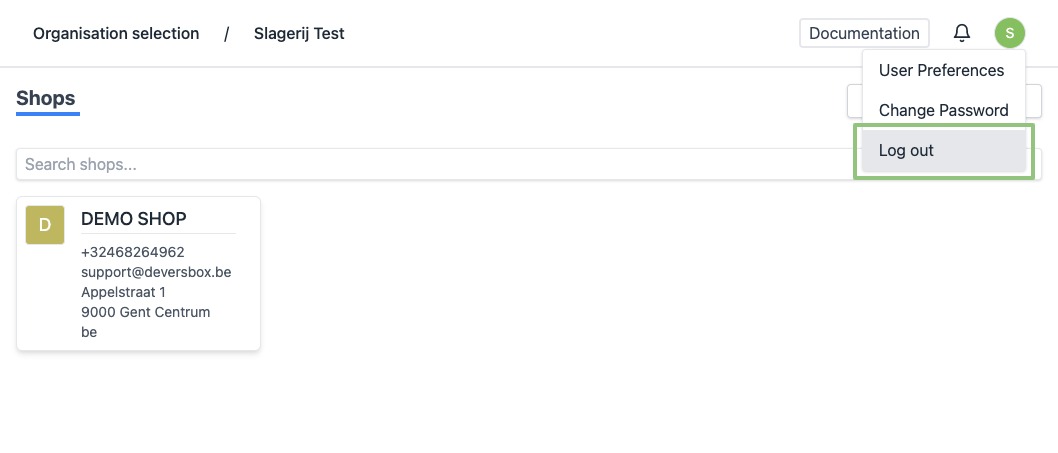Select Change Password in the user menu

(x=943, y=110)
